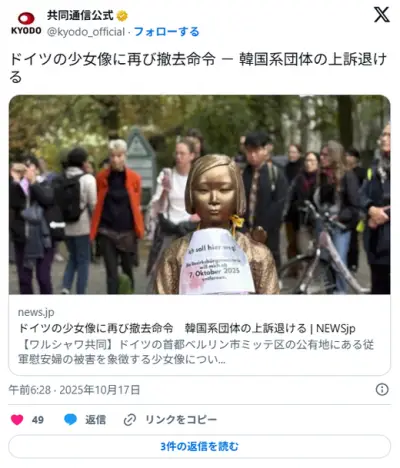Open the statue news article image
This screenshot has height=468, width=400.
(199, 195)
